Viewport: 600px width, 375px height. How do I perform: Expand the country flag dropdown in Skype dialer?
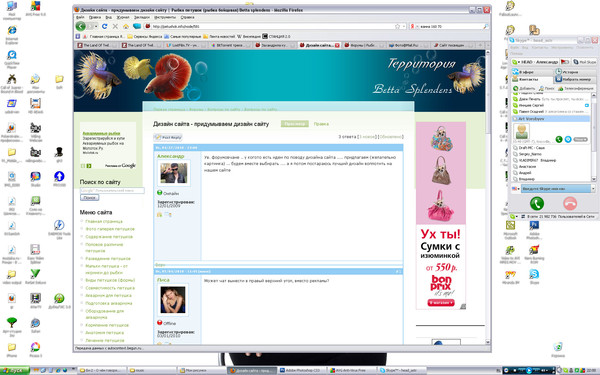(516, 189)
